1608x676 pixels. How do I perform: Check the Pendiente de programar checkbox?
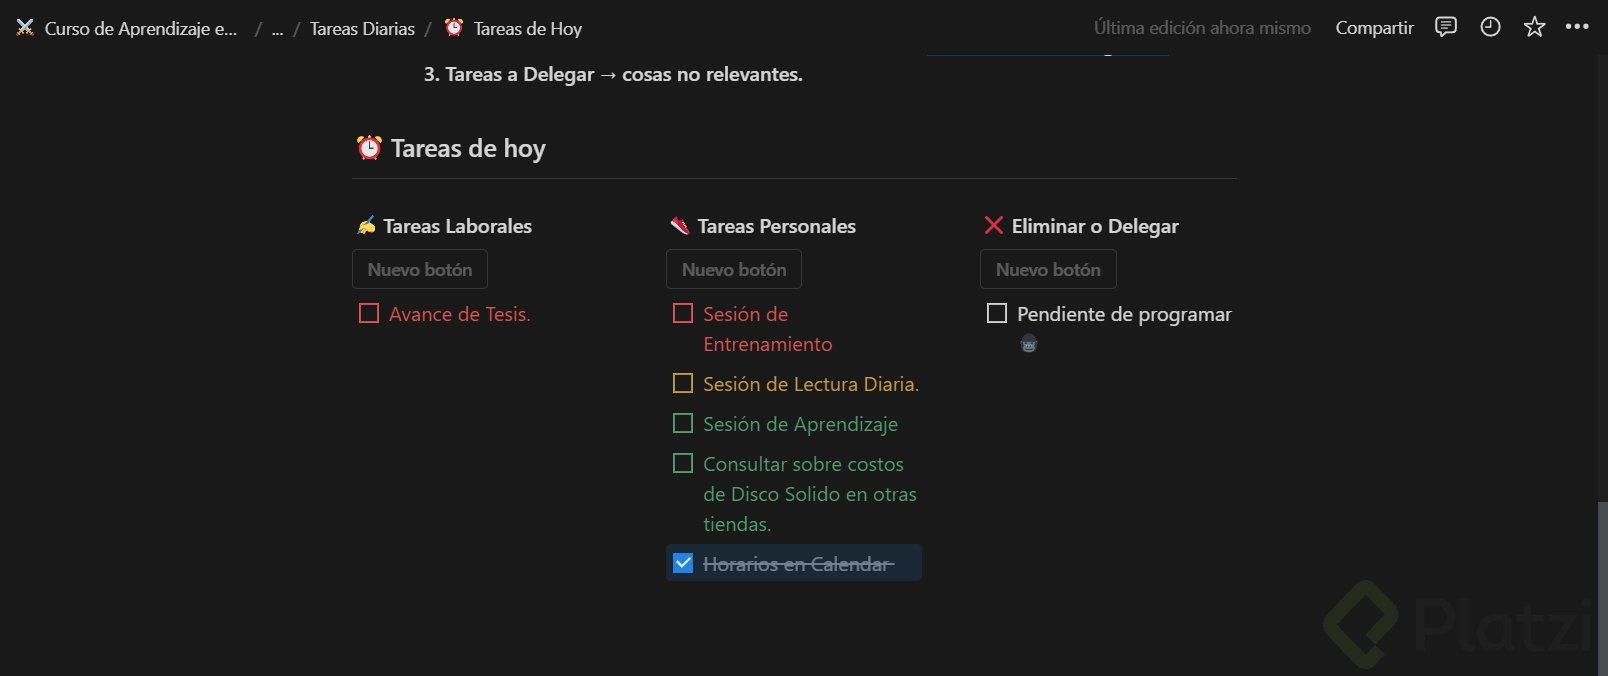pos(997,314)
